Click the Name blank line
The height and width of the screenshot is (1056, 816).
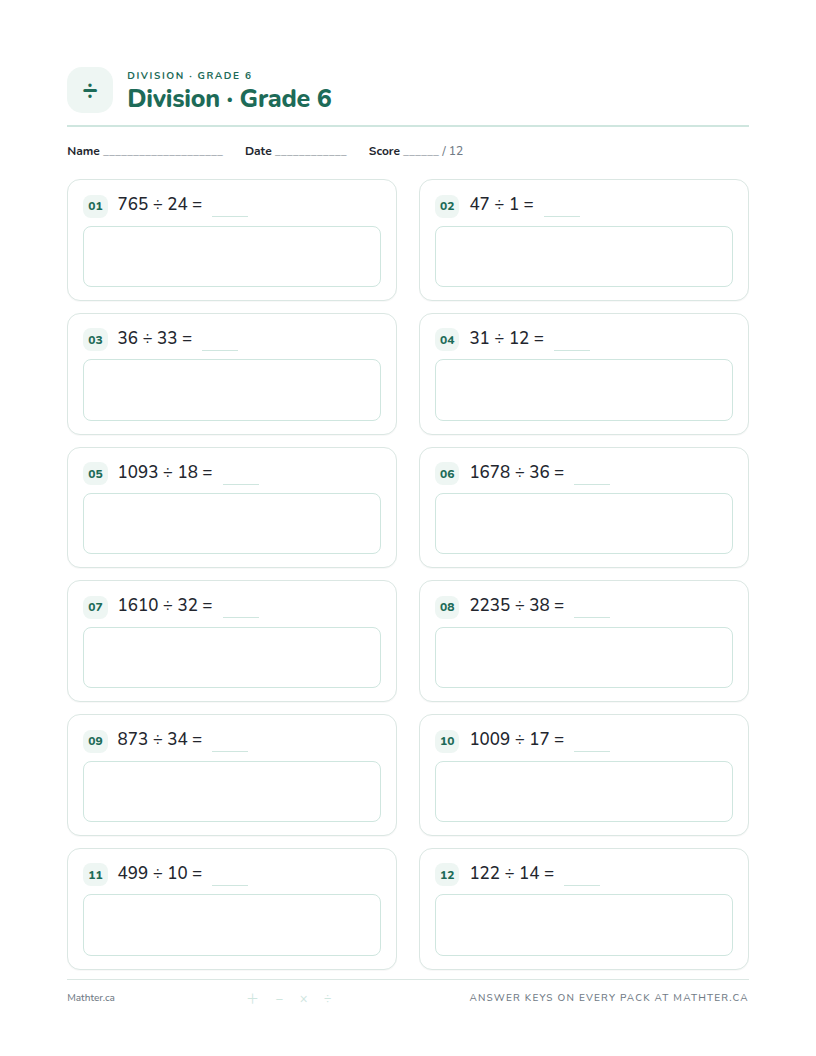coord(163,154)
